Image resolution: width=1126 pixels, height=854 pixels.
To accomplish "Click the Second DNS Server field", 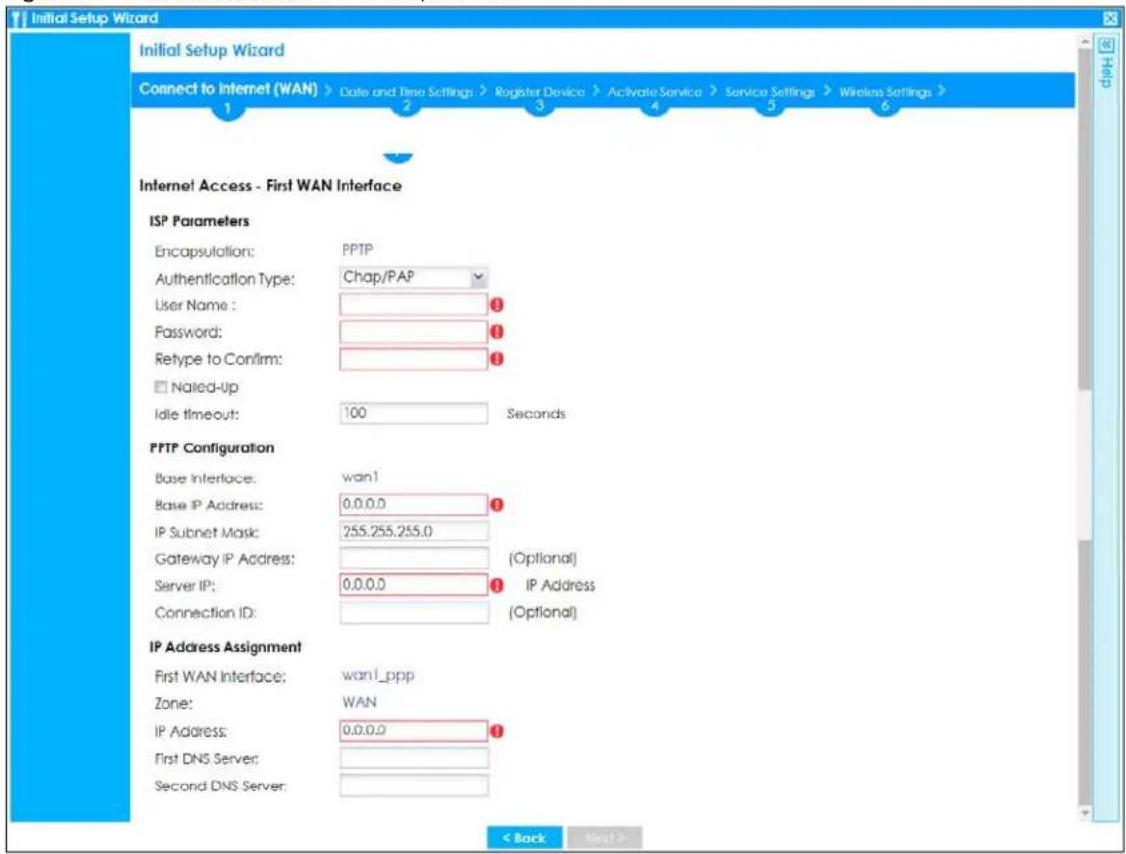I will pos(414,785).
